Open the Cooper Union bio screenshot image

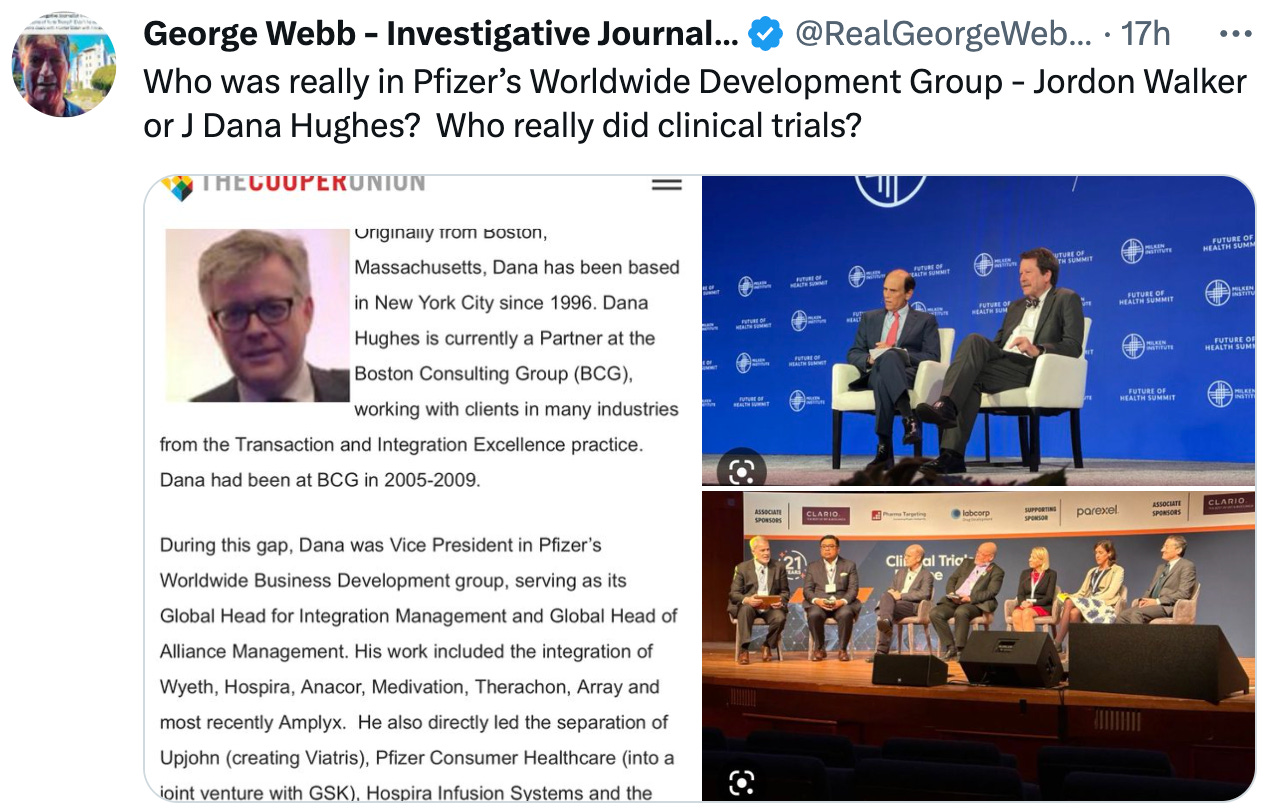[x=421, y=488]
